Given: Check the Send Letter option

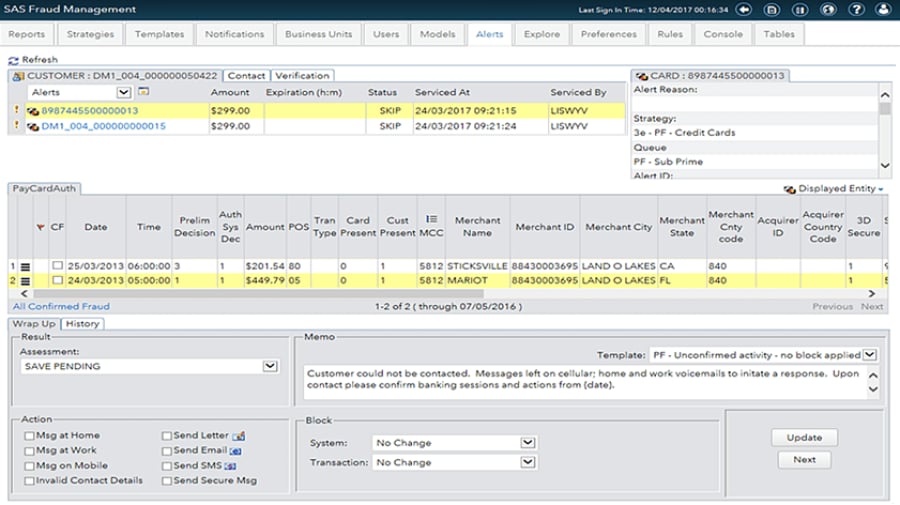Looking at the screenshot, I should point(166,436).
